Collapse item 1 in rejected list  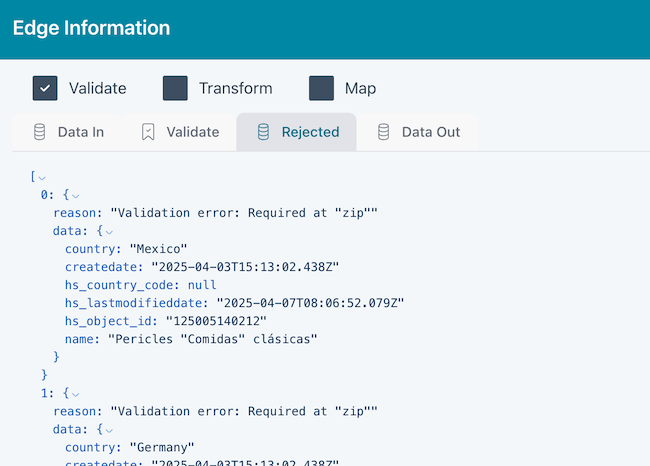click(75, 393)
